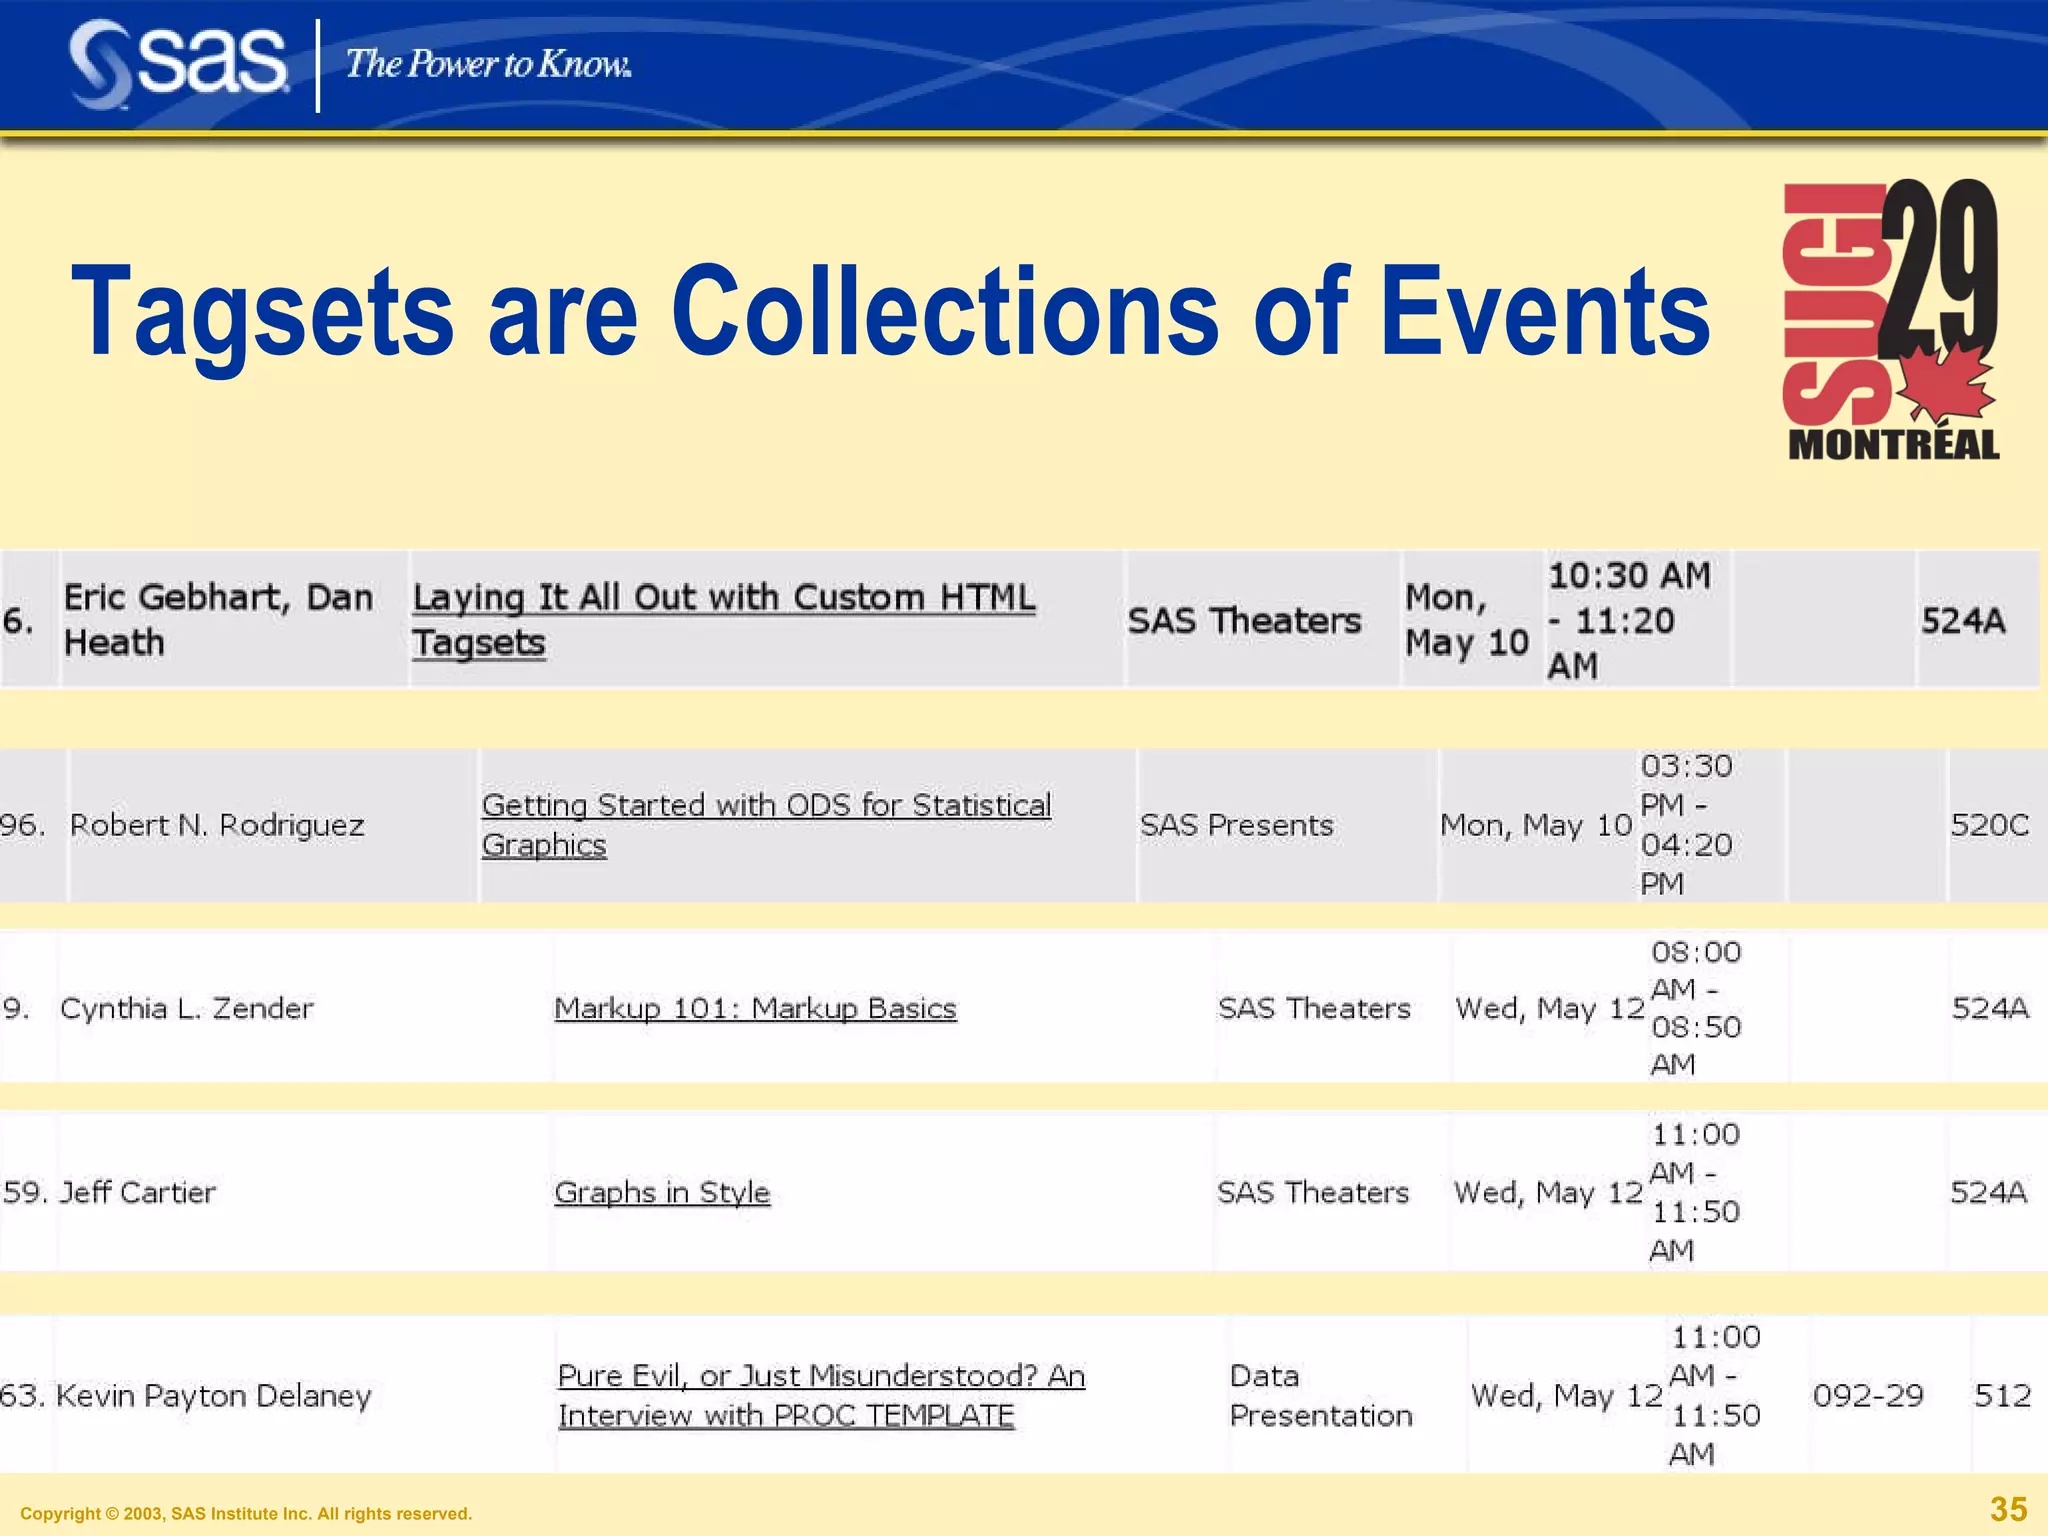
Task: Select presenter 'Kevin Payton Delaney'
Action: tap(213, 1396)
